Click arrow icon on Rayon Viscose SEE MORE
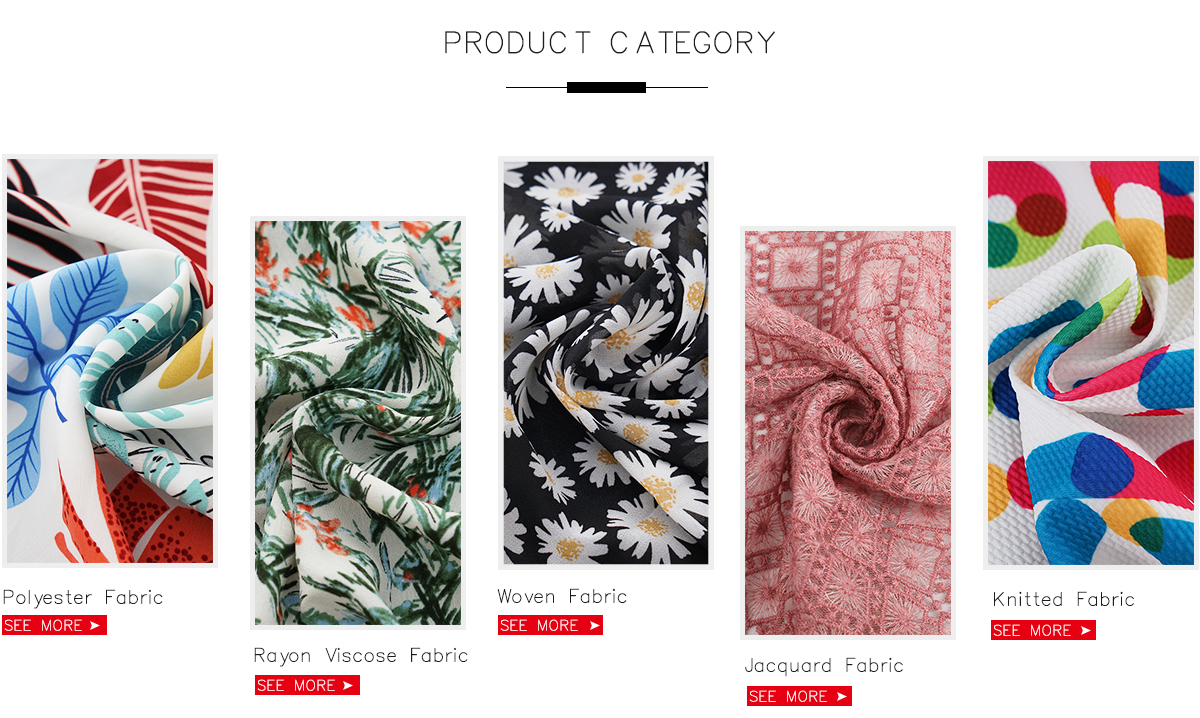The image size is (1200, 718). [x=348, y=685]
